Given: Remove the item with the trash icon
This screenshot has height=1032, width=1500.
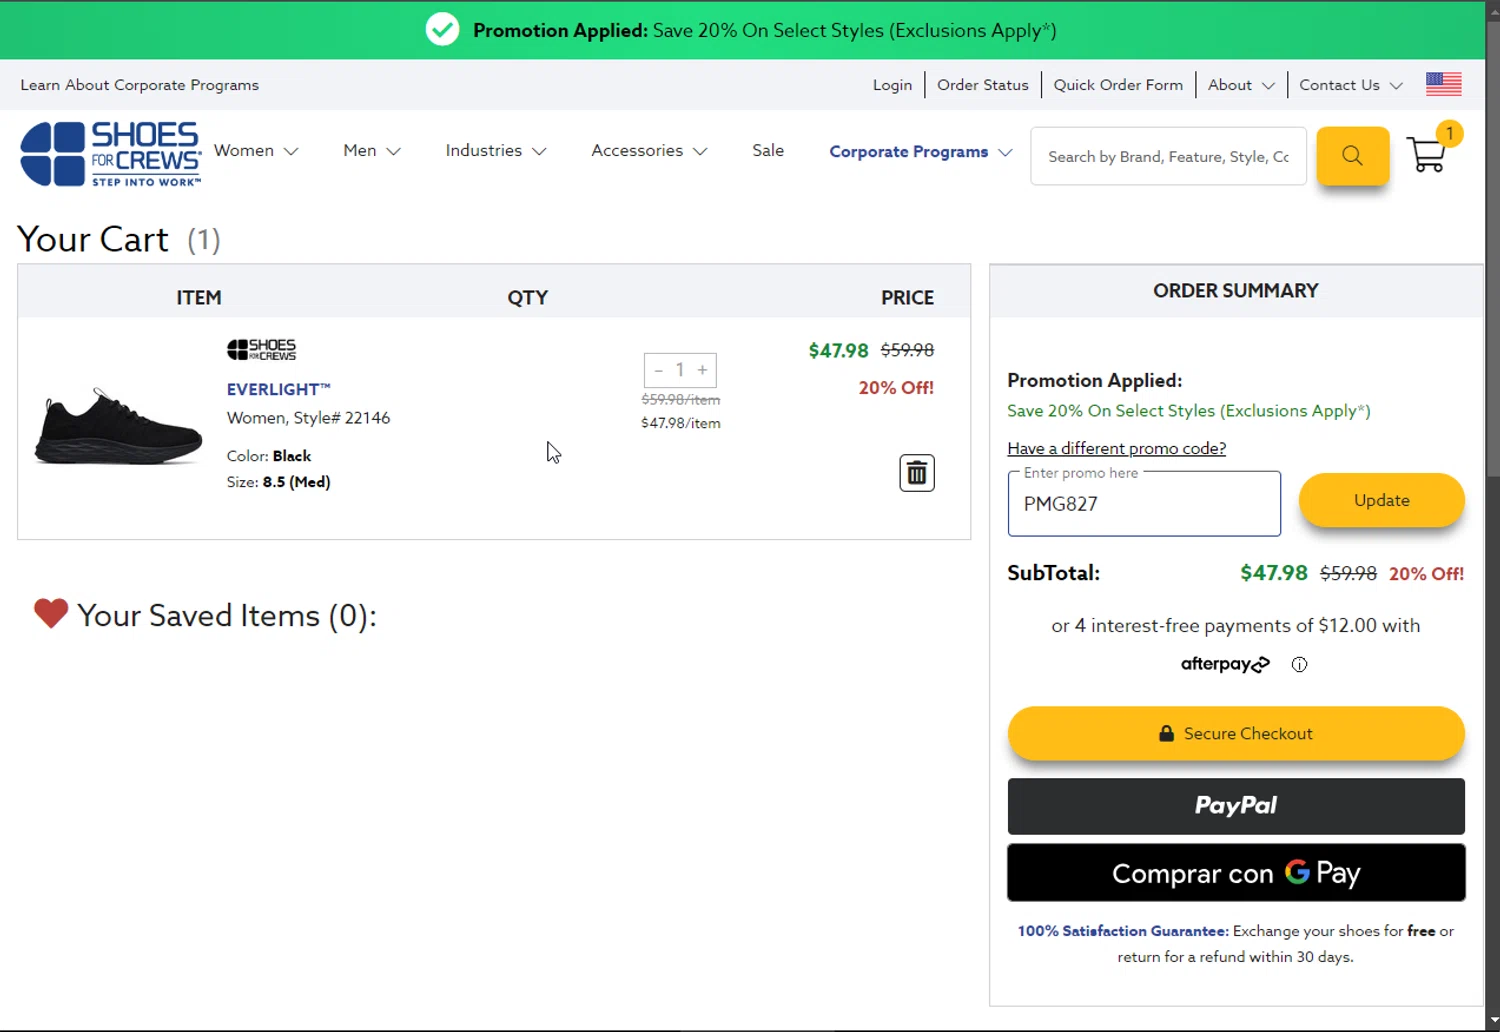Looking at the screenshot, I should [x=916, y=473].
